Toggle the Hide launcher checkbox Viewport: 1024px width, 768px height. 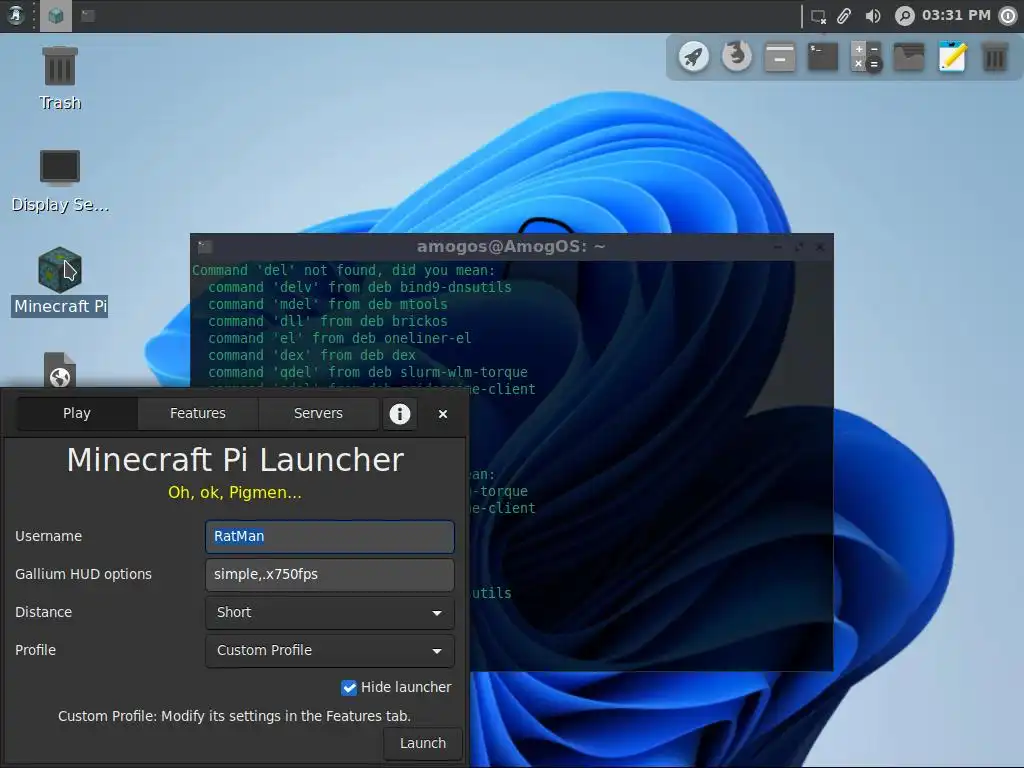pyautogui.click(x=349, y=688)
